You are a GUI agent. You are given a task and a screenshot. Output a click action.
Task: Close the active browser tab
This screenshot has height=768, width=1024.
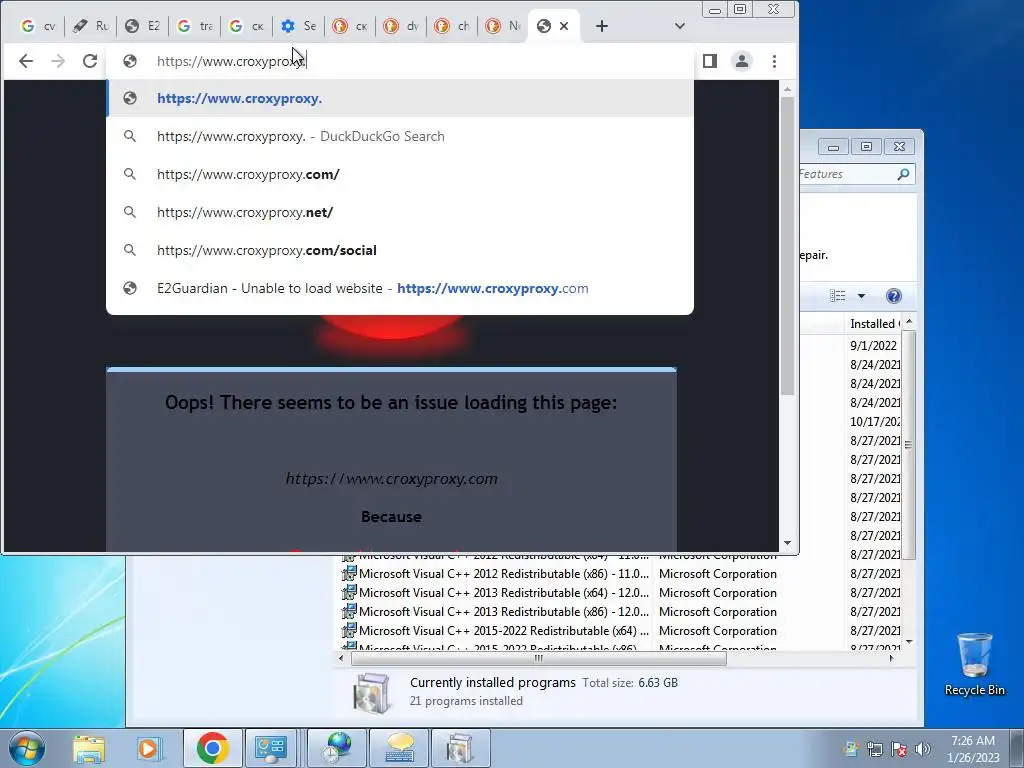pos(564,26)
